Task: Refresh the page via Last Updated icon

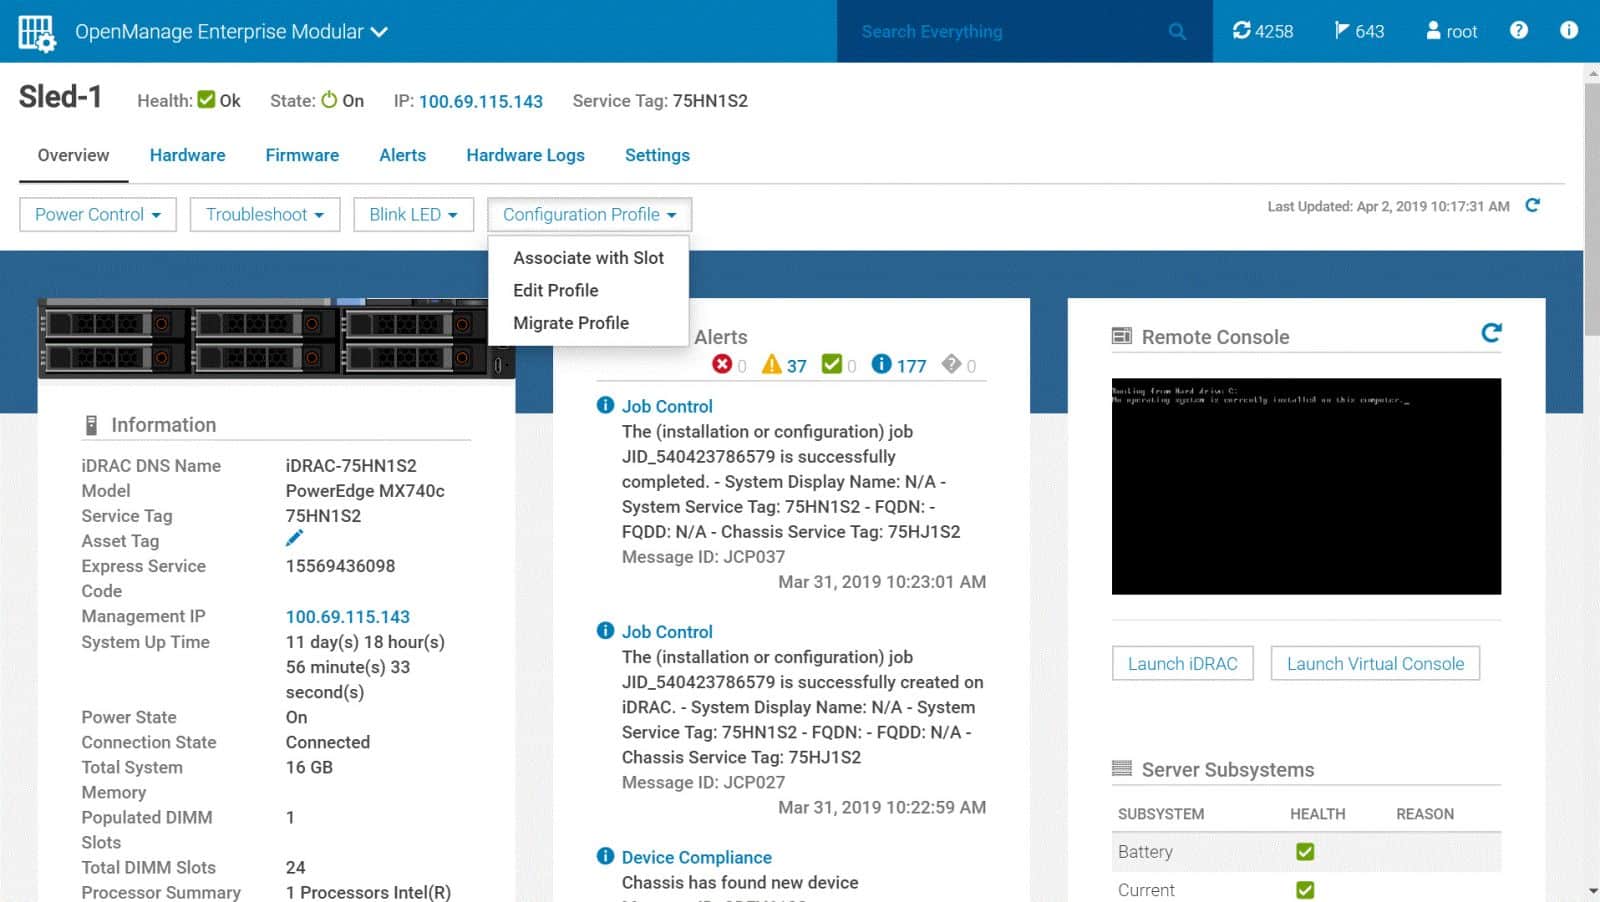Action: coord(1532,205)
